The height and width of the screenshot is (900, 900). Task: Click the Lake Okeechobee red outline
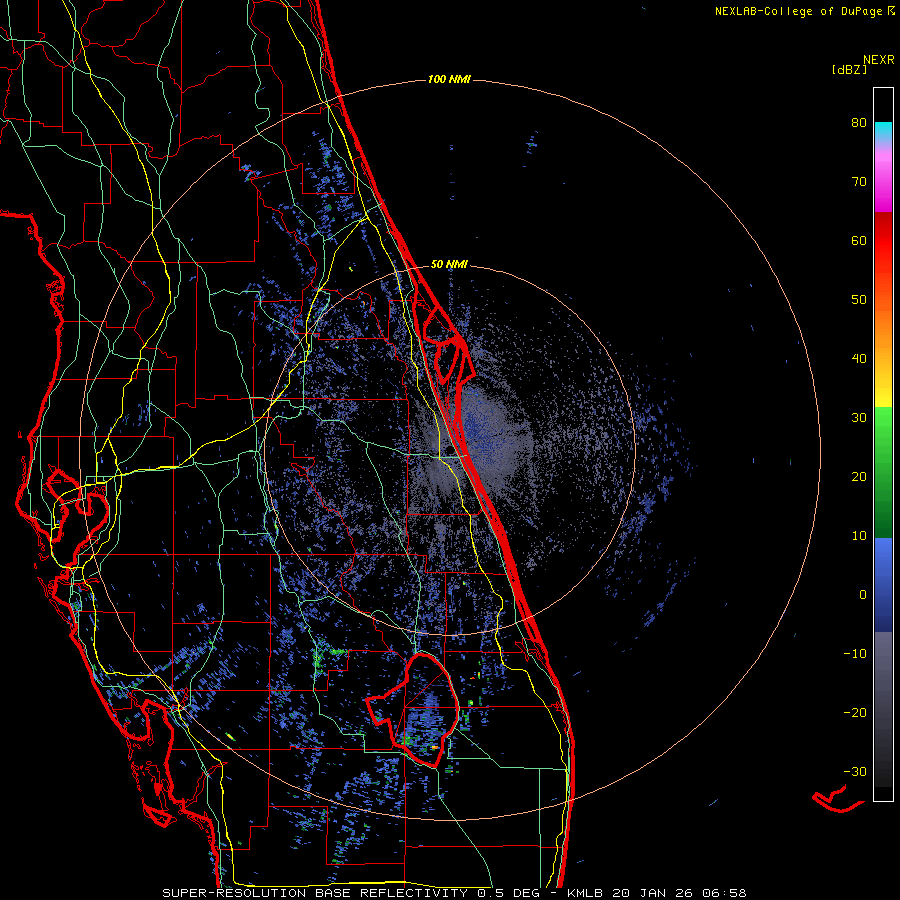coord(413,709)
